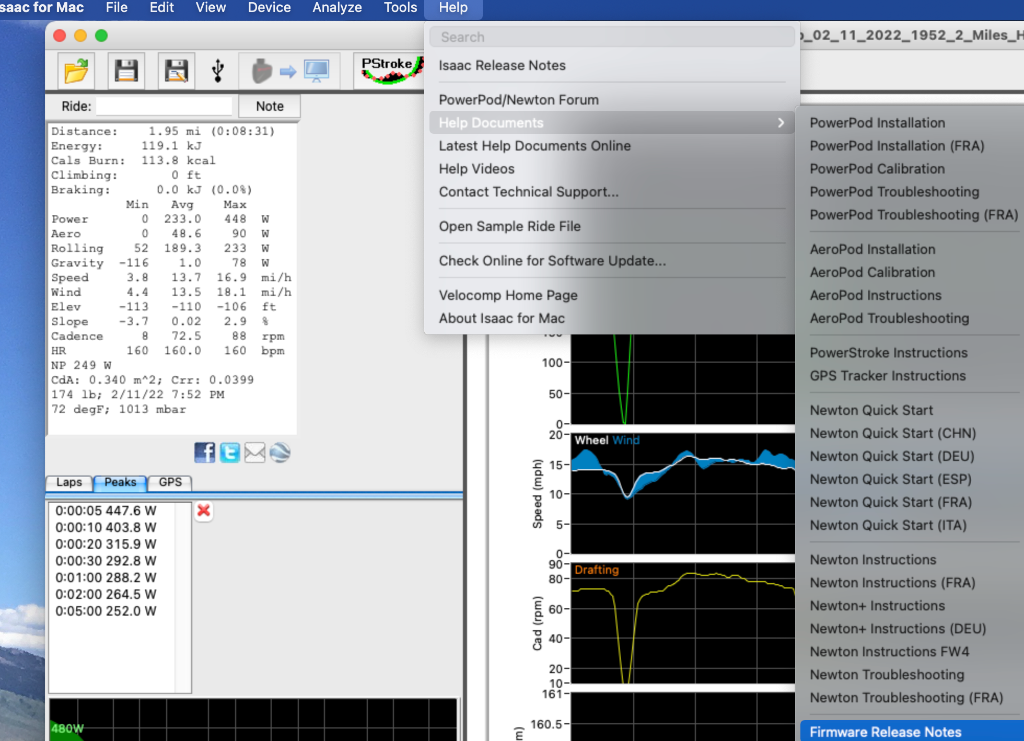The width and height of the screenshot is (1024, 741).
Task: Select About Isaac for Mac
Action: pyautogui.click(x=501, y=318)
